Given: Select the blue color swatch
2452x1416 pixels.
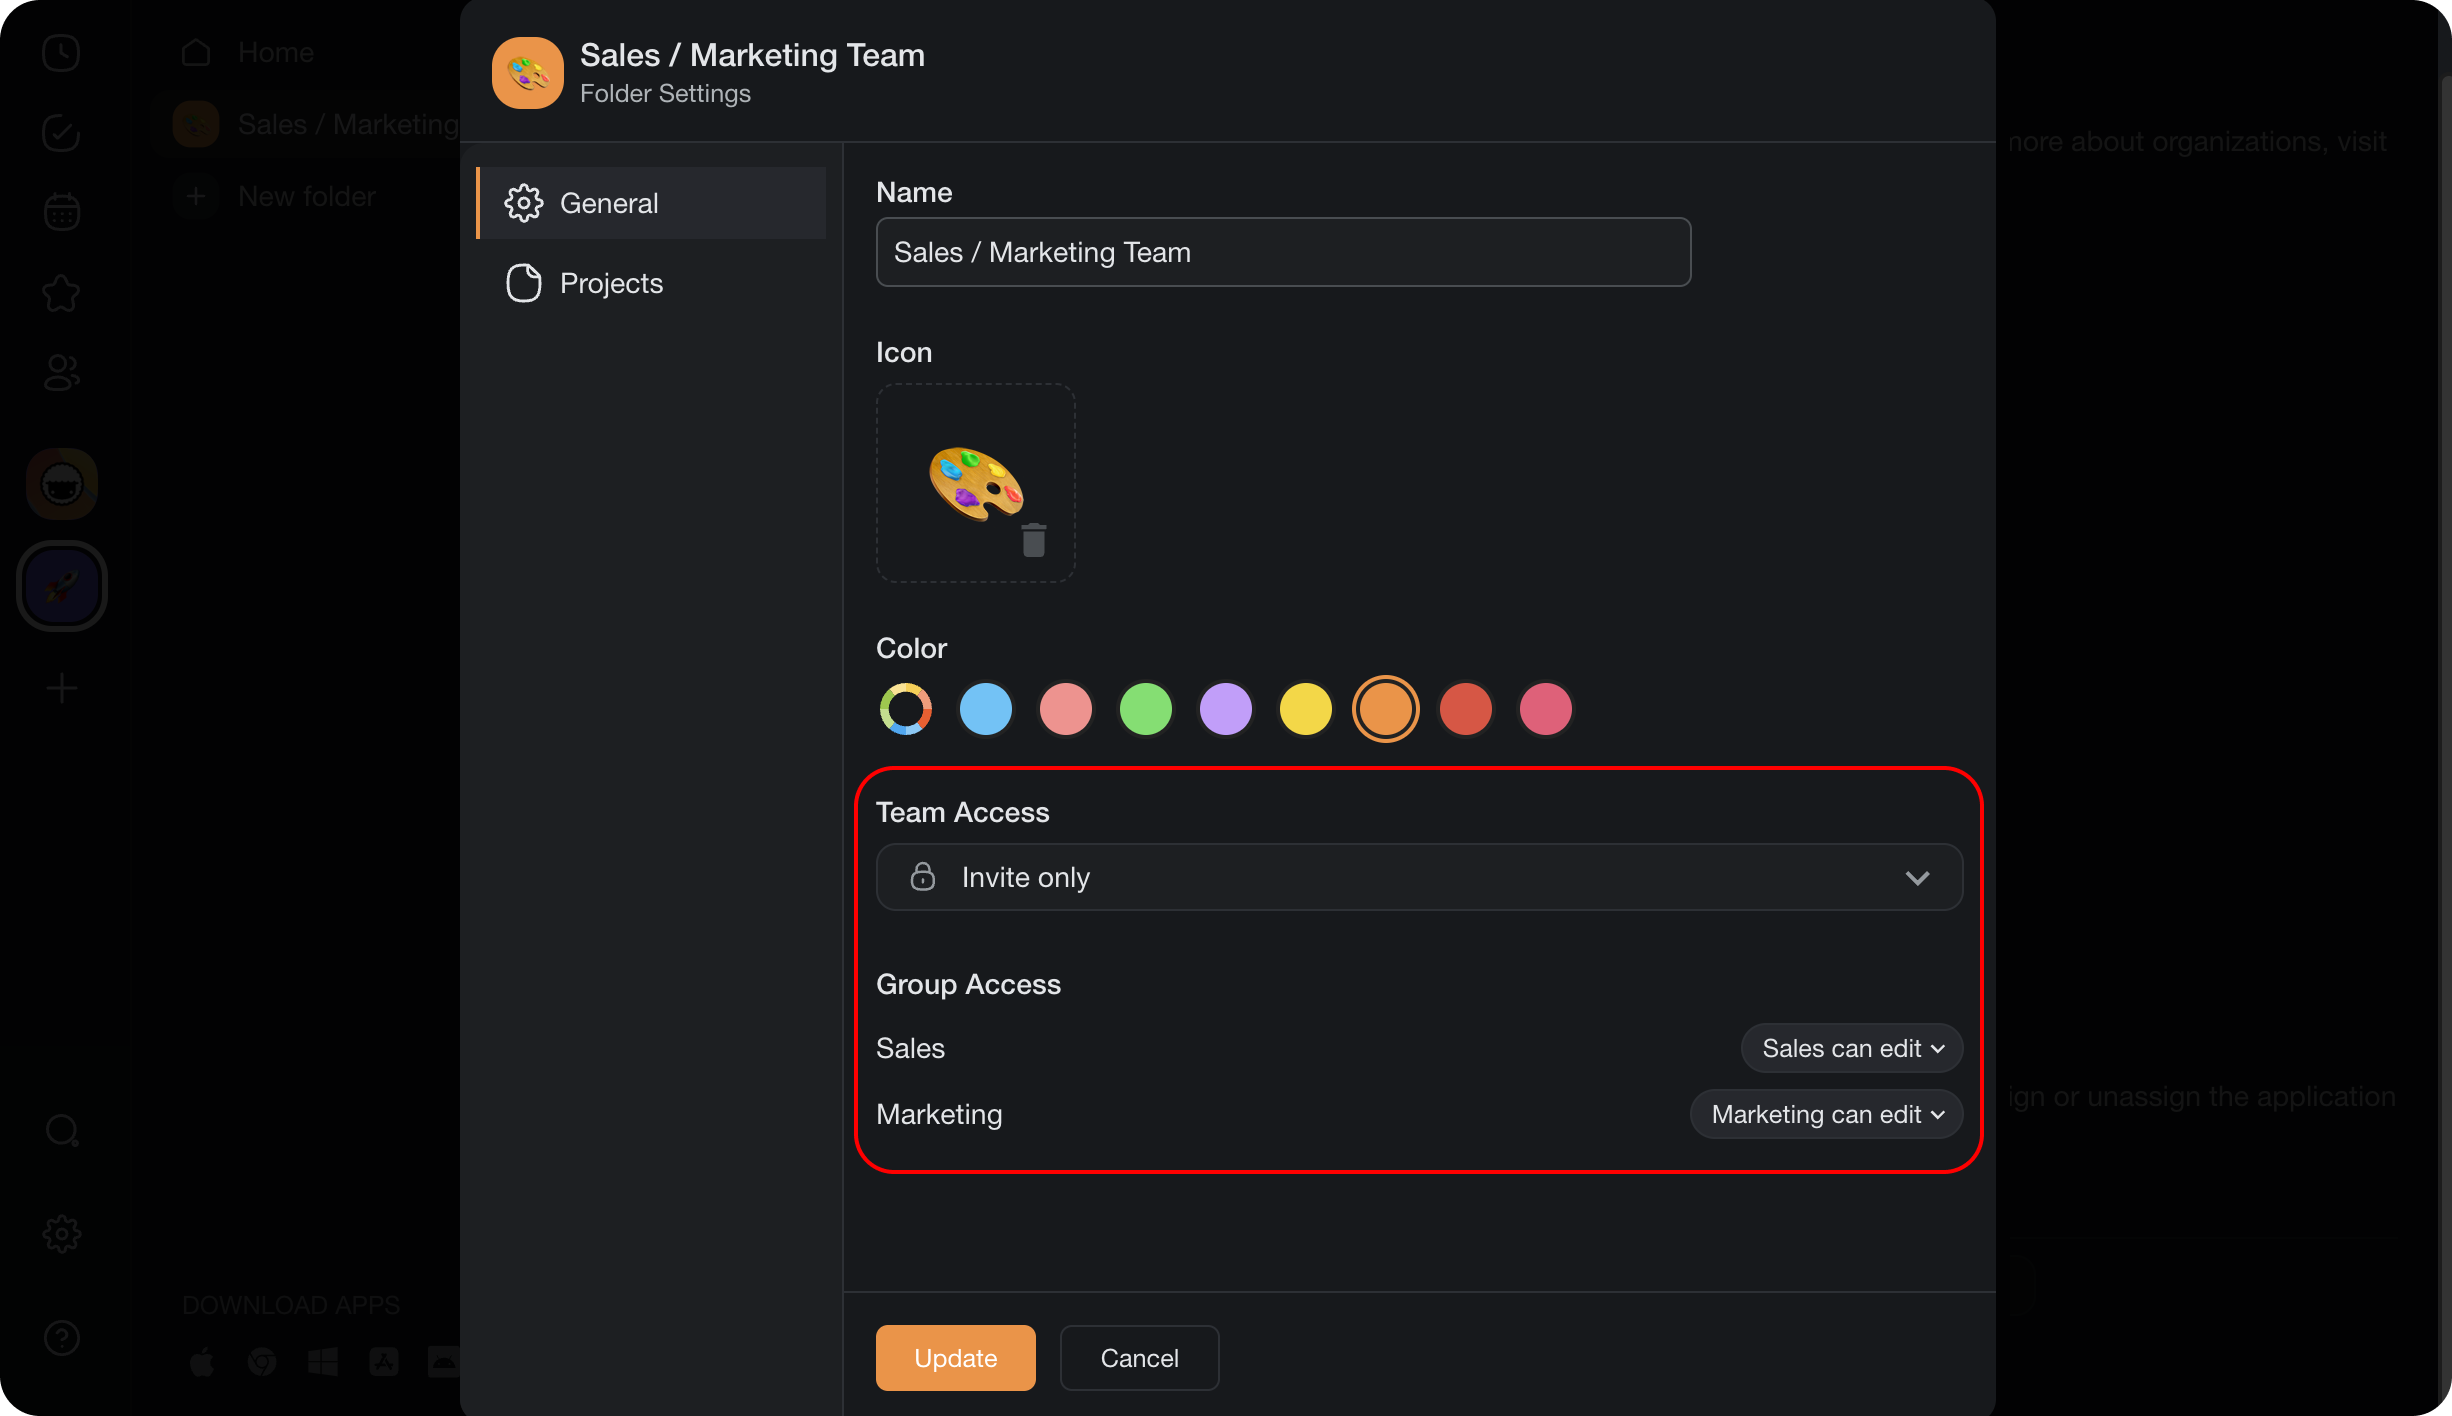Looking at the screenshot, I should coord(985,709).
